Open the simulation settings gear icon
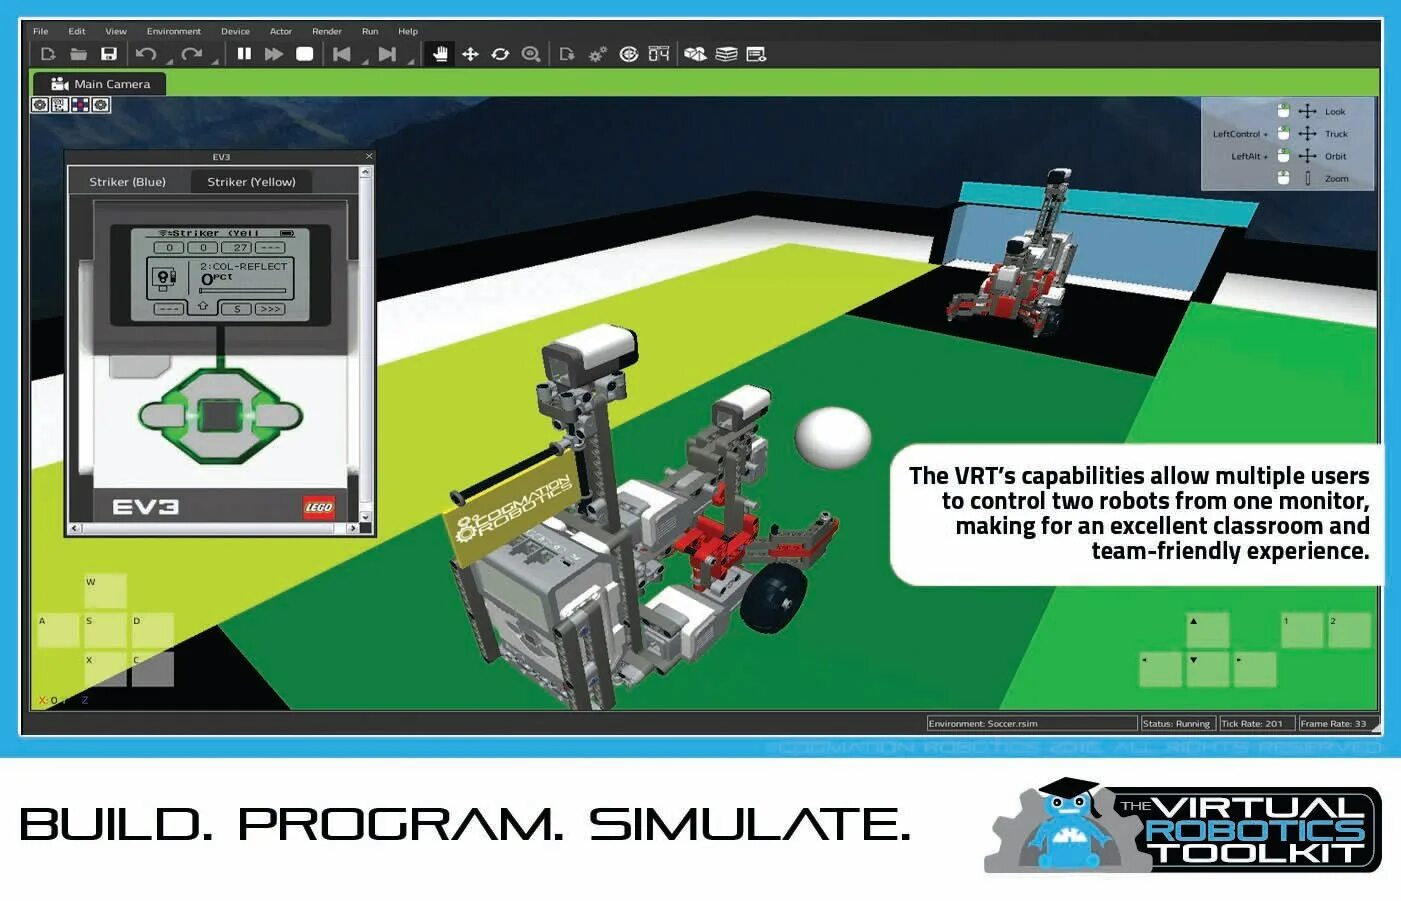 coord(598,54)
